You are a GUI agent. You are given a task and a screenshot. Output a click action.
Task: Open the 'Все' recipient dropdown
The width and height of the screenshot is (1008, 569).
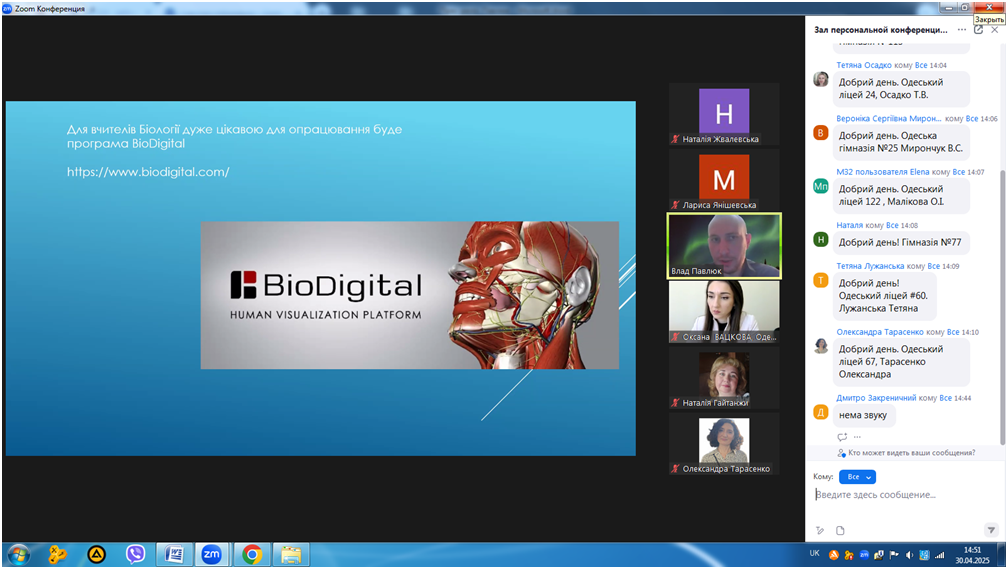(858, 476)
